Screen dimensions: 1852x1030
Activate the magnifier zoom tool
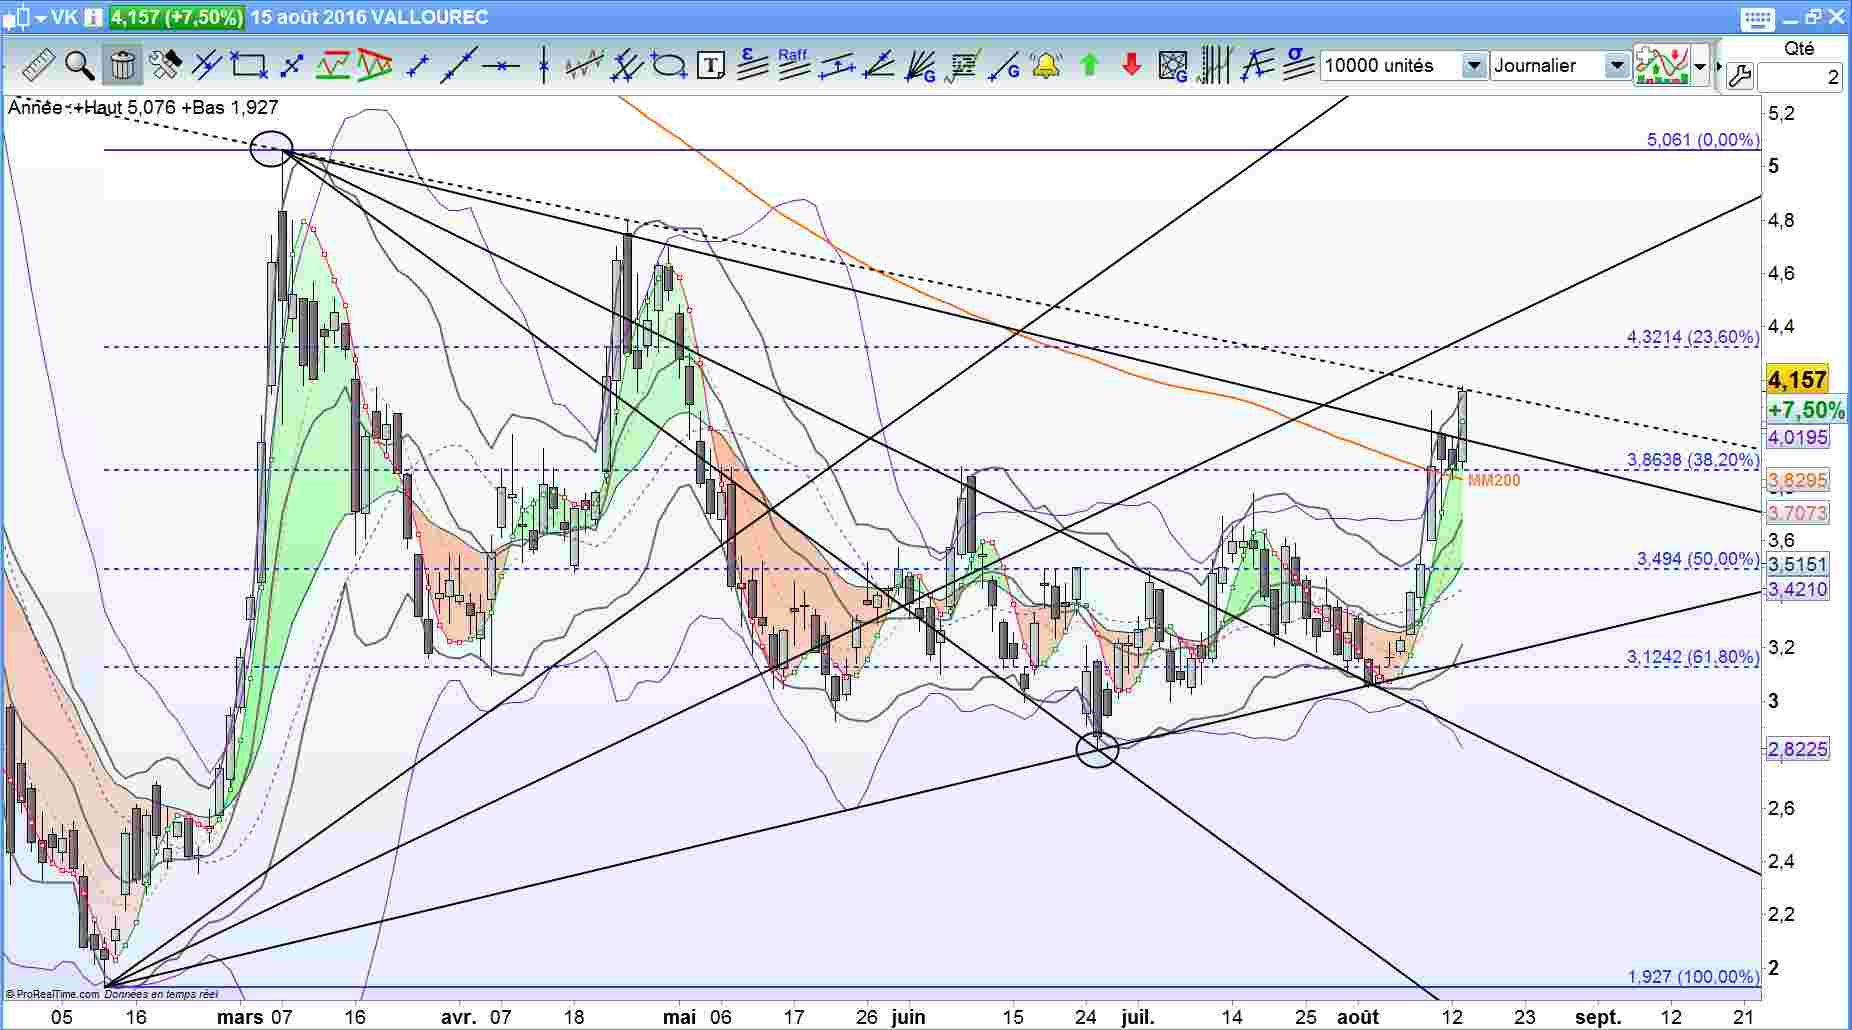pyautogui.click(x=80, y=66)
